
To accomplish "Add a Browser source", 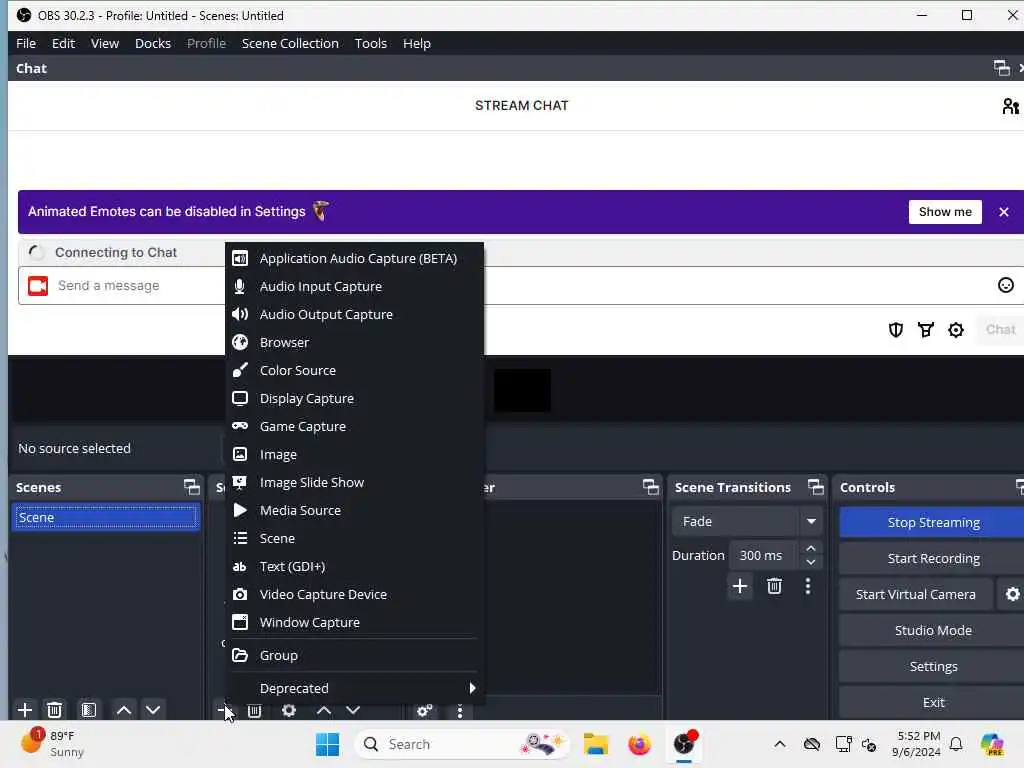I will point(354,343).
